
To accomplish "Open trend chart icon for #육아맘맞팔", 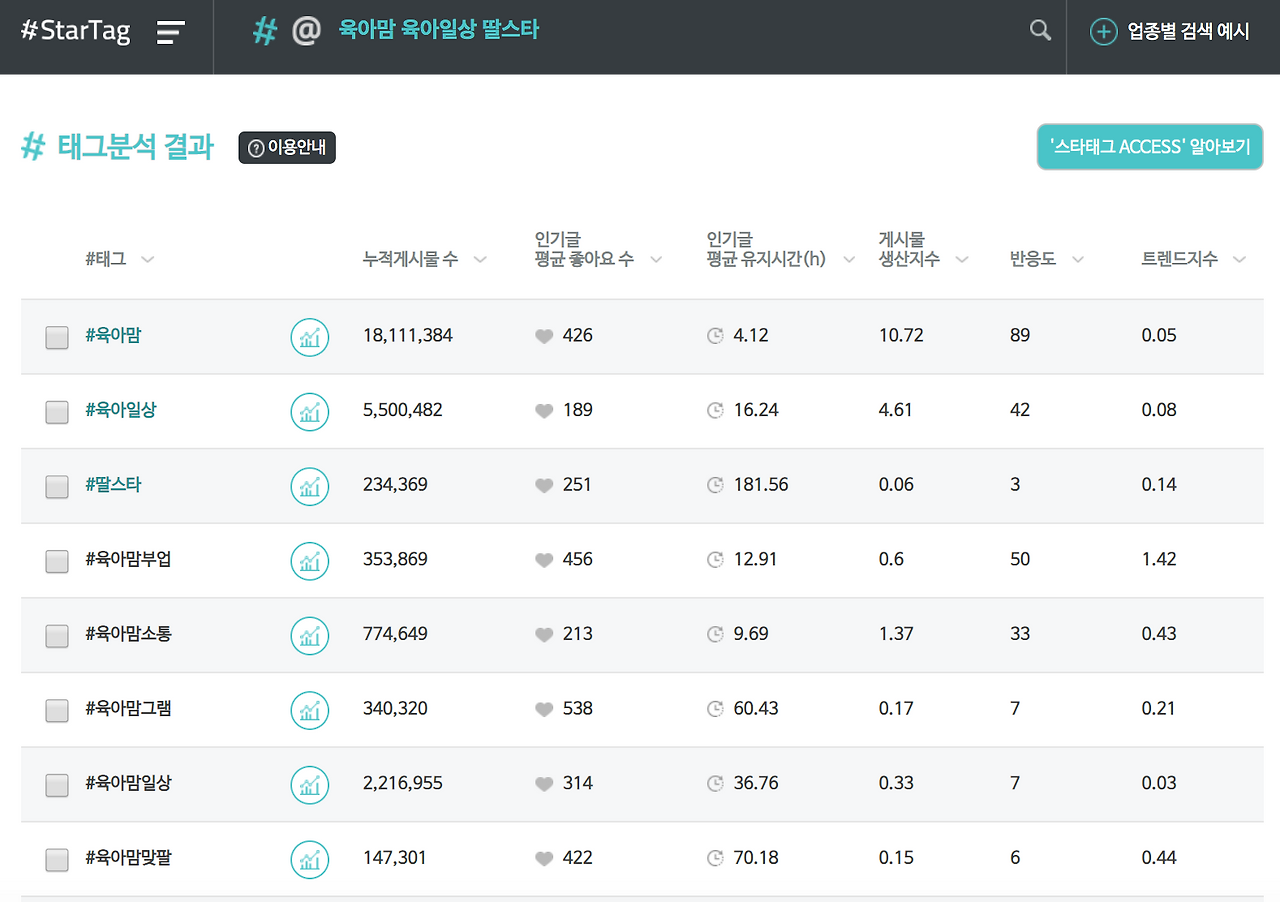I will tap(310, 859).
